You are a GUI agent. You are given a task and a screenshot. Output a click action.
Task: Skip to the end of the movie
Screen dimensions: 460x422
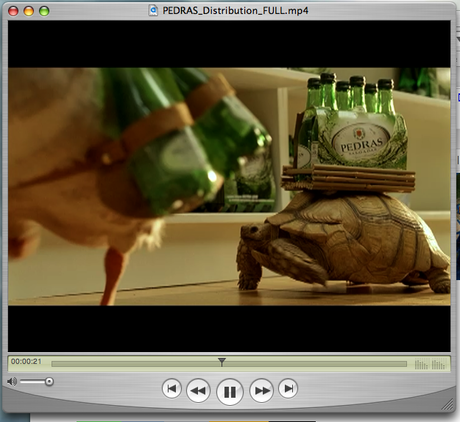pos(288,388)
